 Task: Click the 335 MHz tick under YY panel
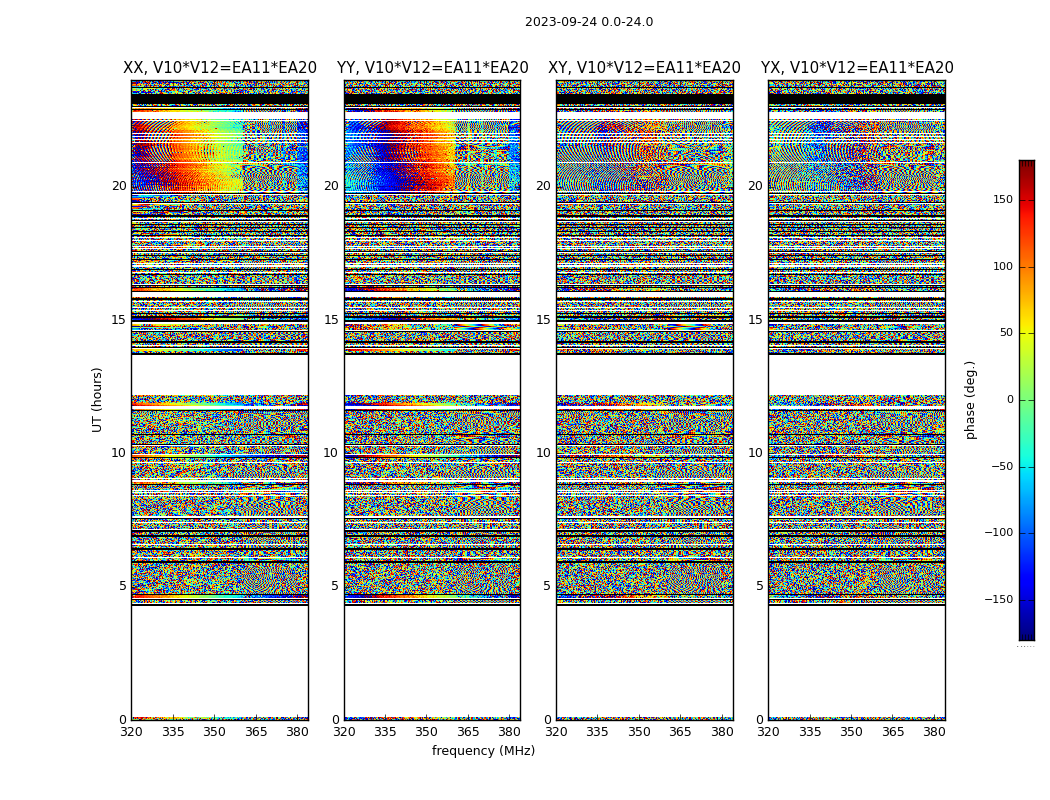point(386,732)
